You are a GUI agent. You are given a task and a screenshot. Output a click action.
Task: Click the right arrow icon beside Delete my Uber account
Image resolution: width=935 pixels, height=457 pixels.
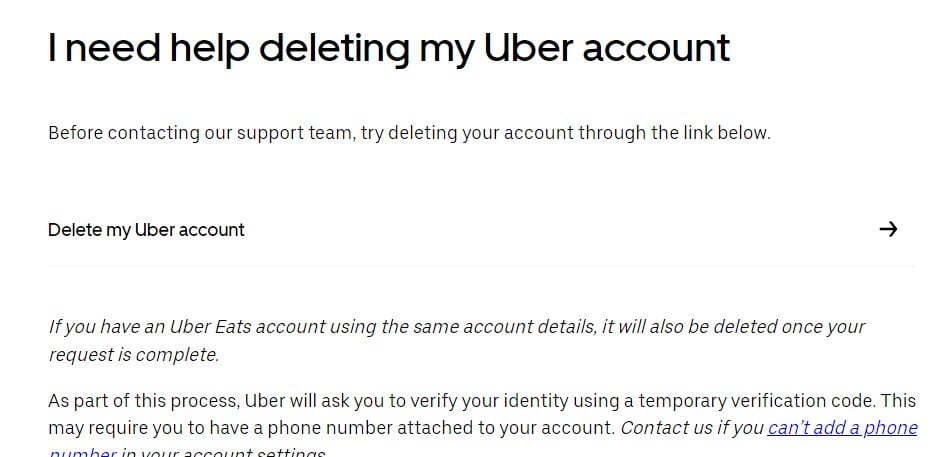click(x=888, y=229)
